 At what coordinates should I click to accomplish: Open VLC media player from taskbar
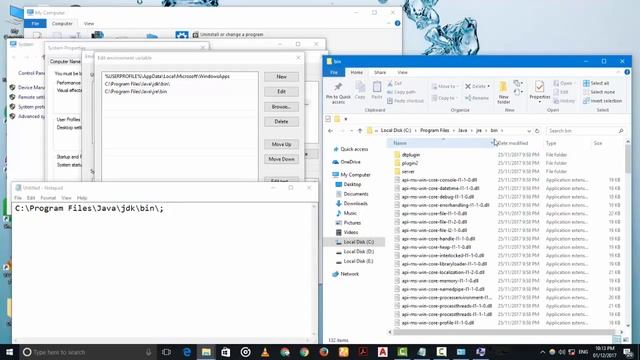(265, 352)
